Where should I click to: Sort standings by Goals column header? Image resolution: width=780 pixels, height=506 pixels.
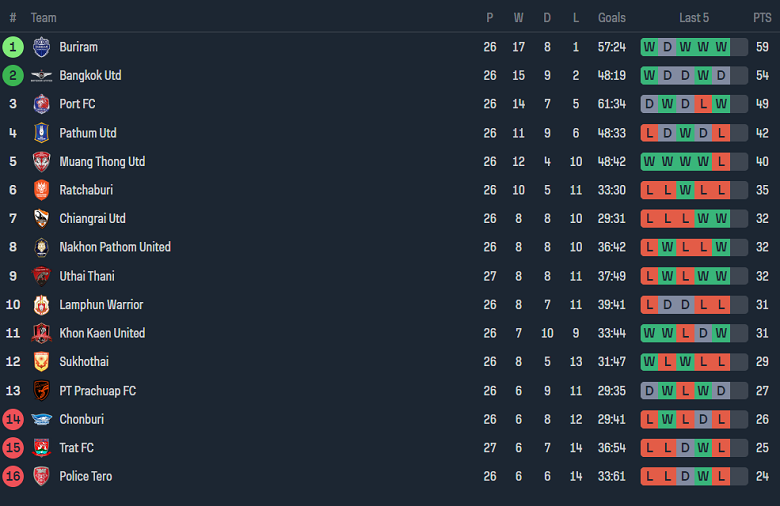612,18
